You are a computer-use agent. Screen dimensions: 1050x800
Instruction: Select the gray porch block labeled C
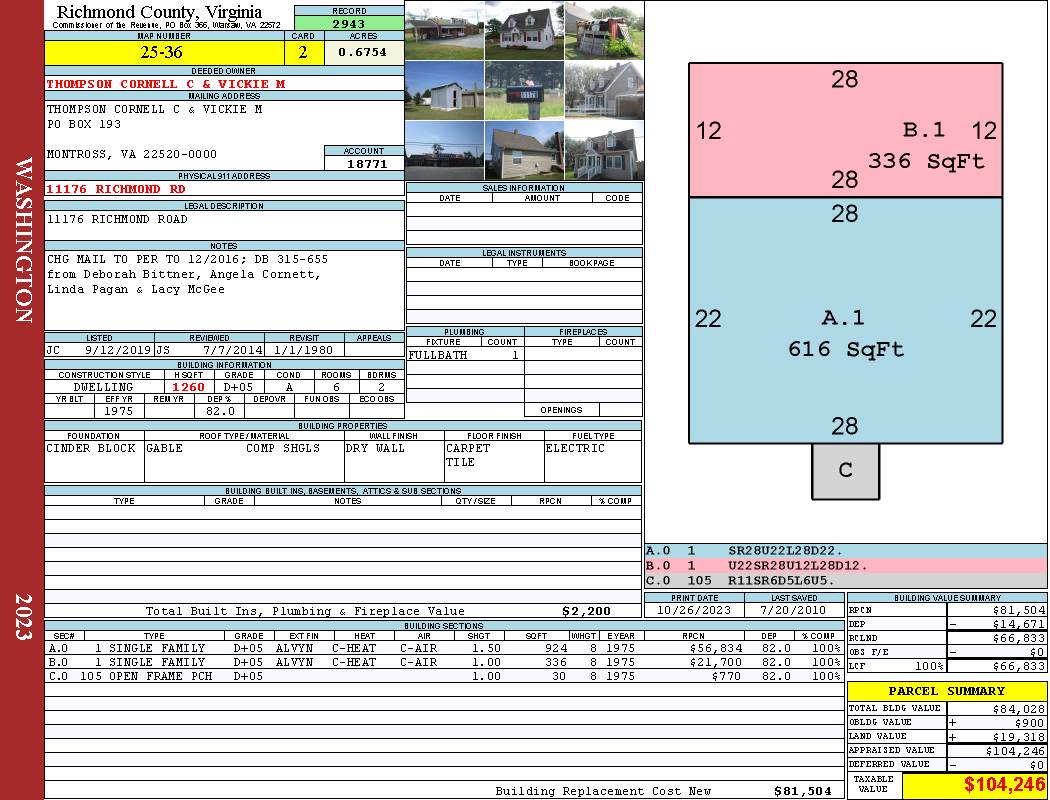click(845, 471)
